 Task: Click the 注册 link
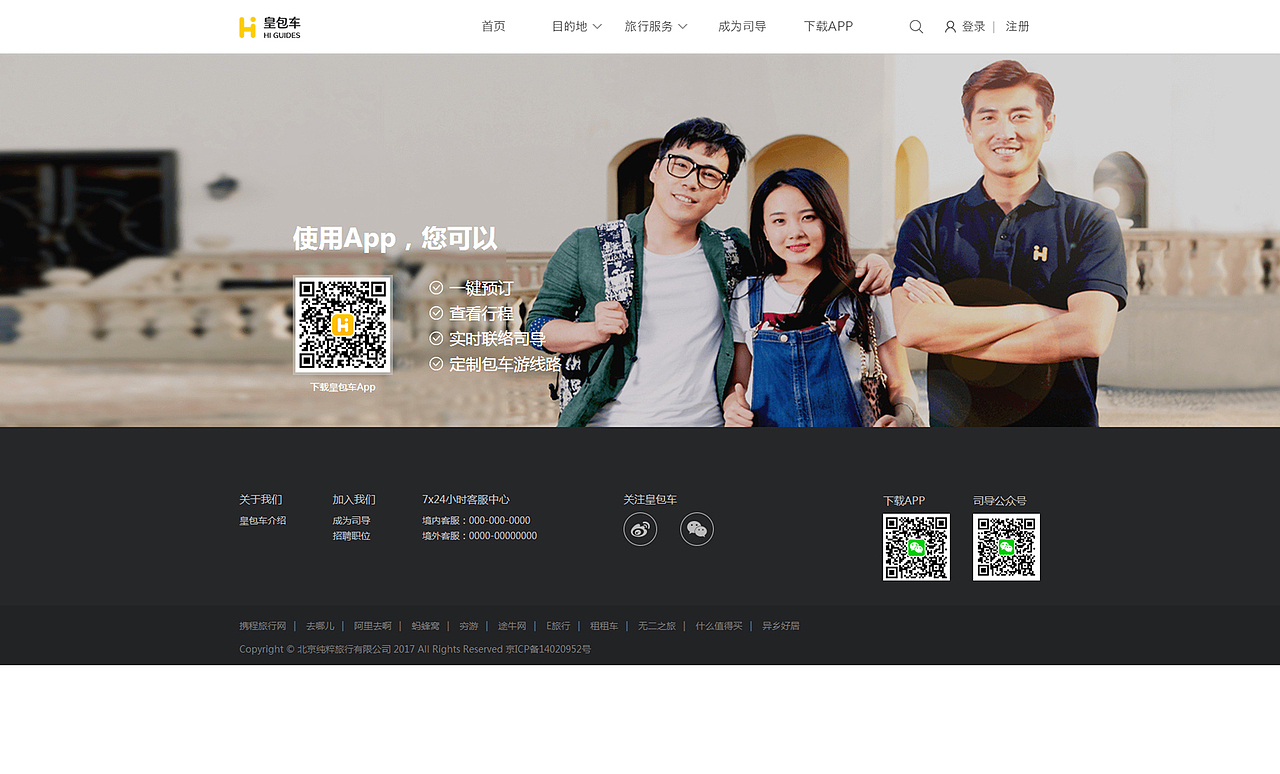coord(1017,26)
